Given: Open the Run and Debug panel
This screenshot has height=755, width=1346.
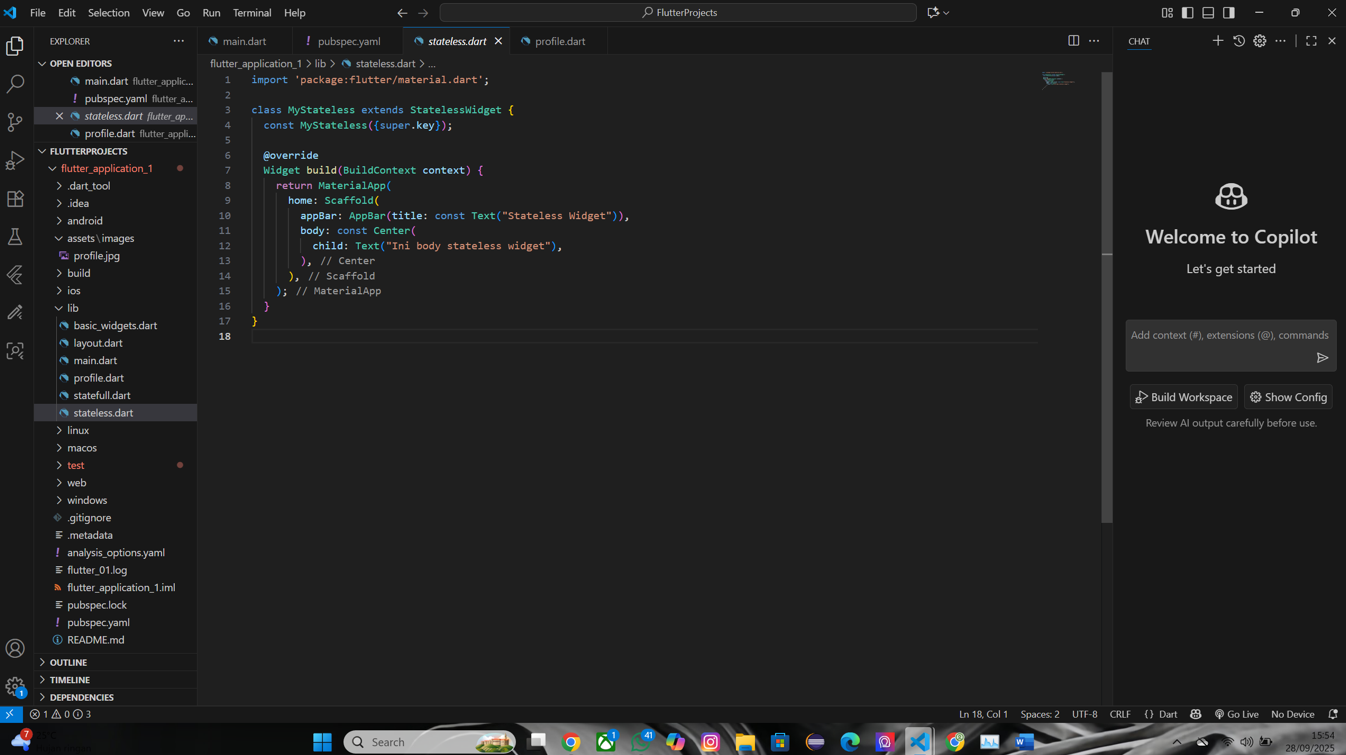Looking at the screenshot, I should click(15, 160).
